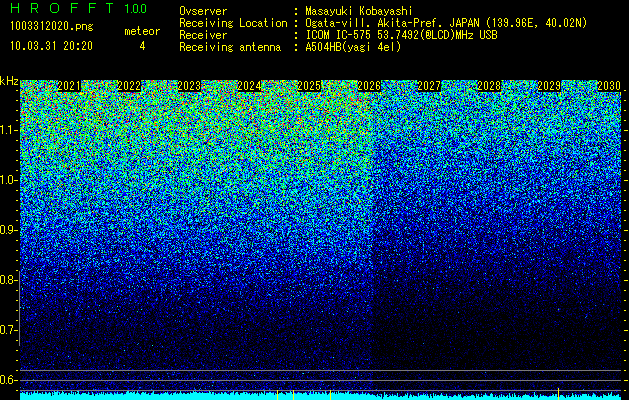The width and height of the screenshot is (629, 400).
Task: Click the Receiver field label
Action: point(203,35)
